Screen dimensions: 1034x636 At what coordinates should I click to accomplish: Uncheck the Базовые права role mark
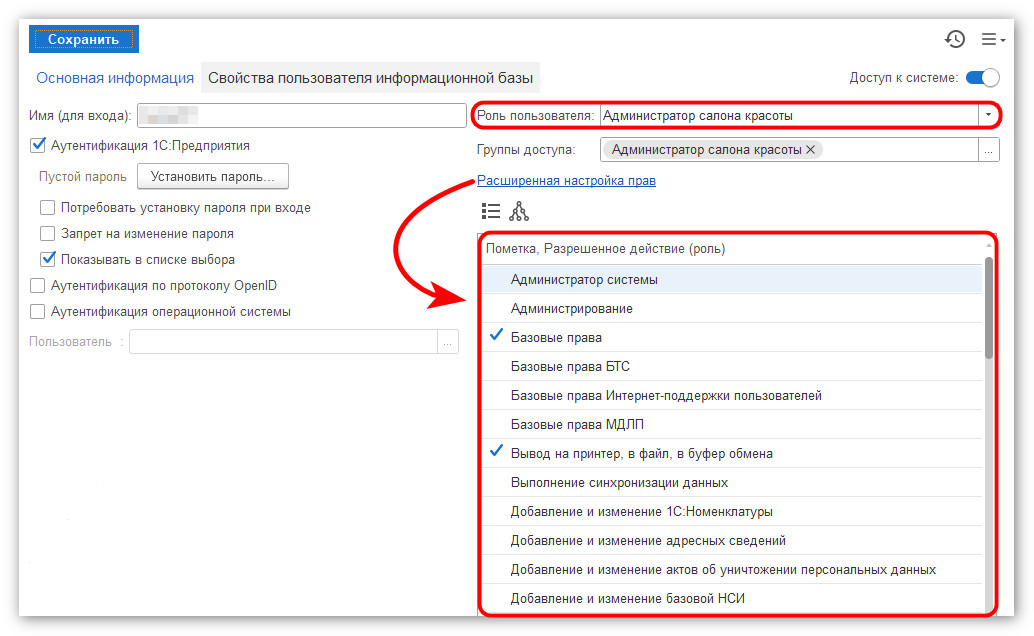pos(496,336)
